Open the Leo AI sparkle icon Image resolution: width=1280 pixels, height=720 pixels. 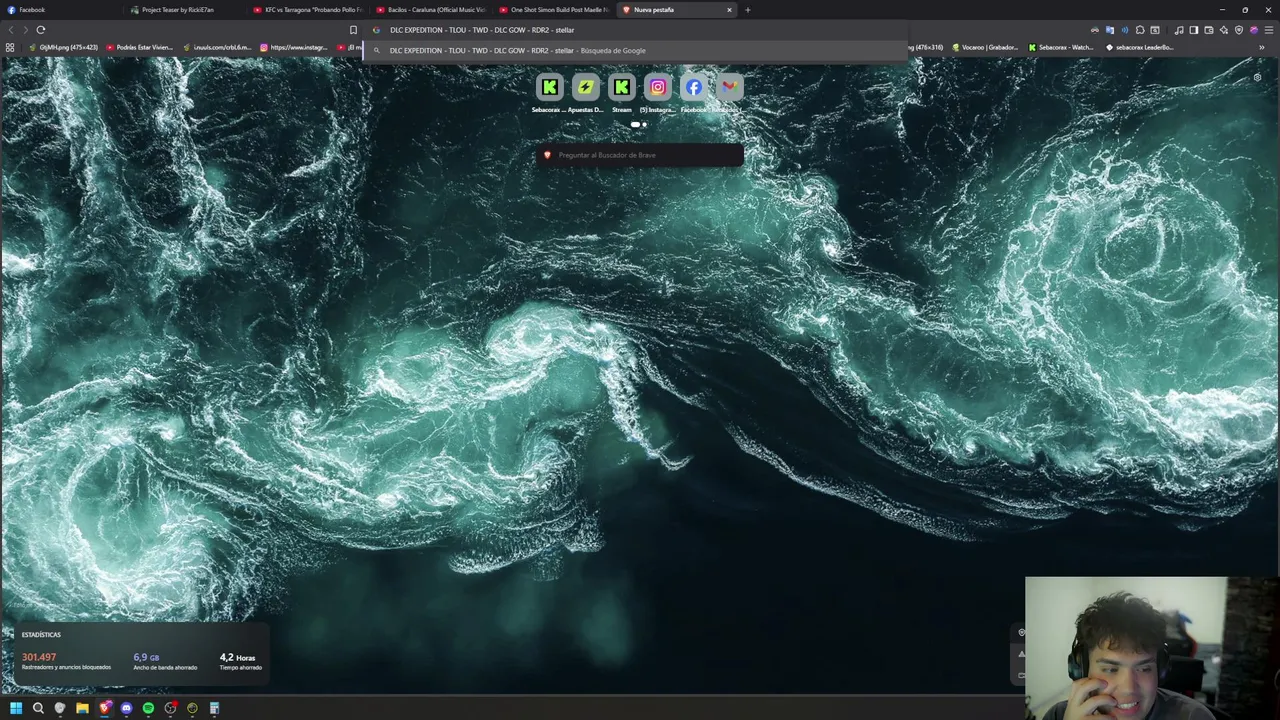[1224, 30]
